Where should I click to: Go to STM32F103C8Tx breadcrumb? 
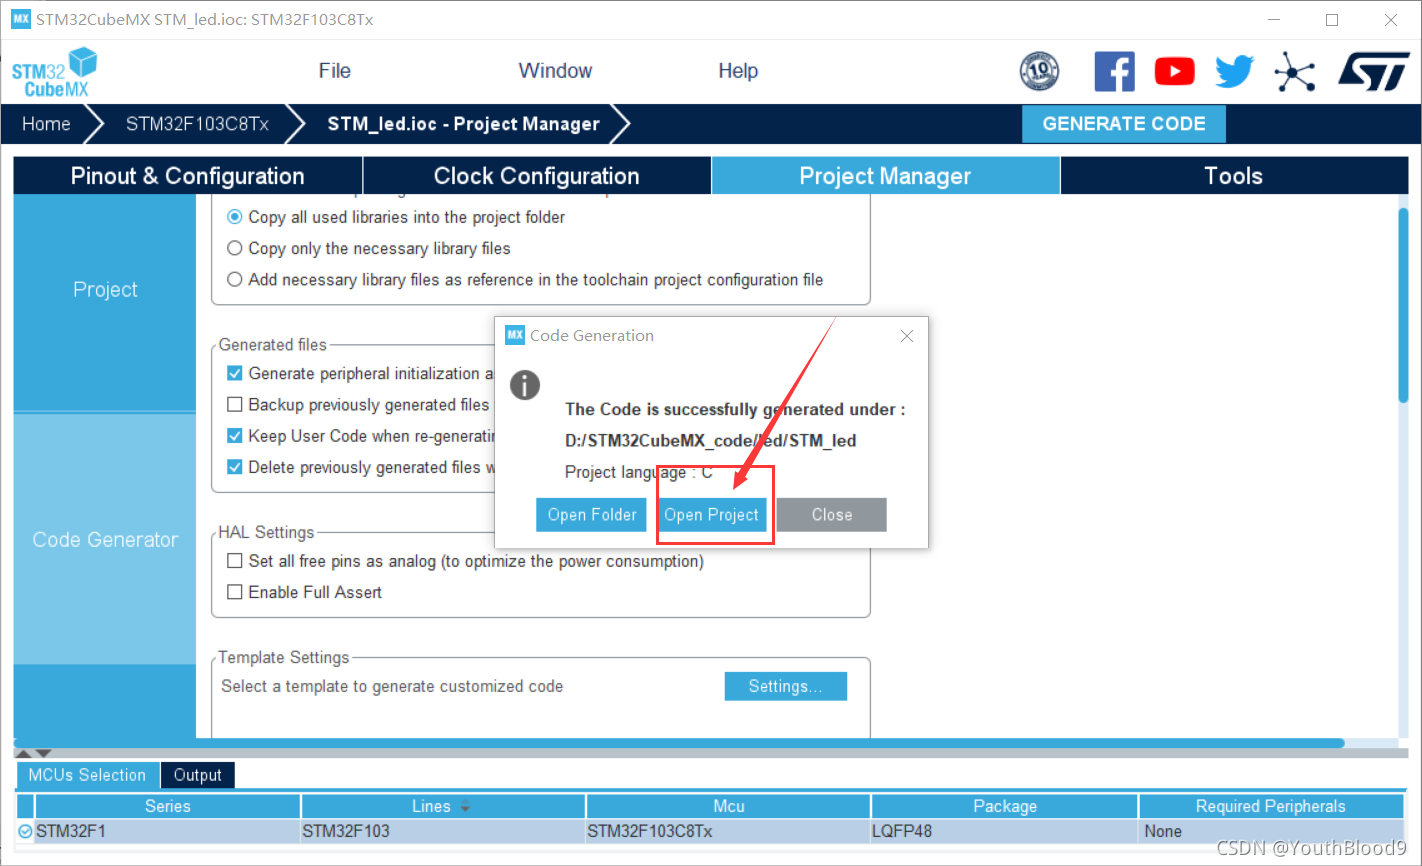[197, 124]
